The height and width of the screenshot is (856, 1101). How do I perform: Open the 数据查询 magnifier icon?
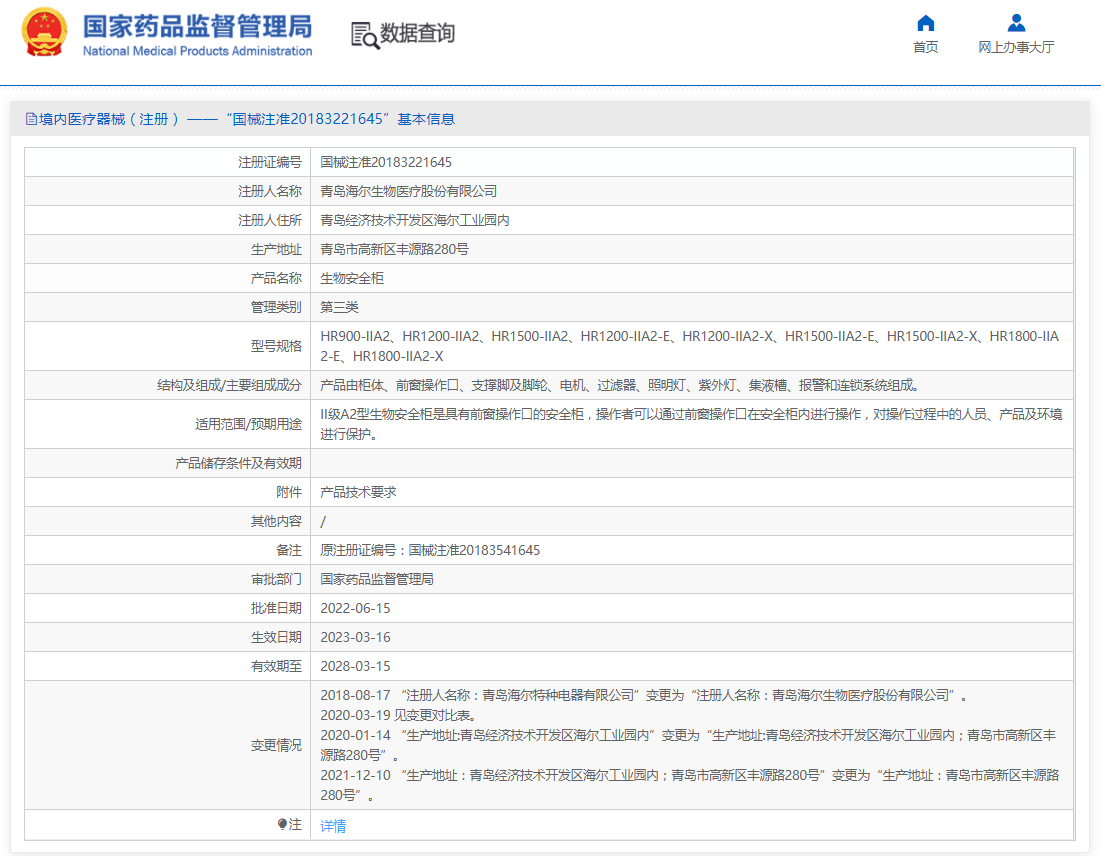coord(365,35)
